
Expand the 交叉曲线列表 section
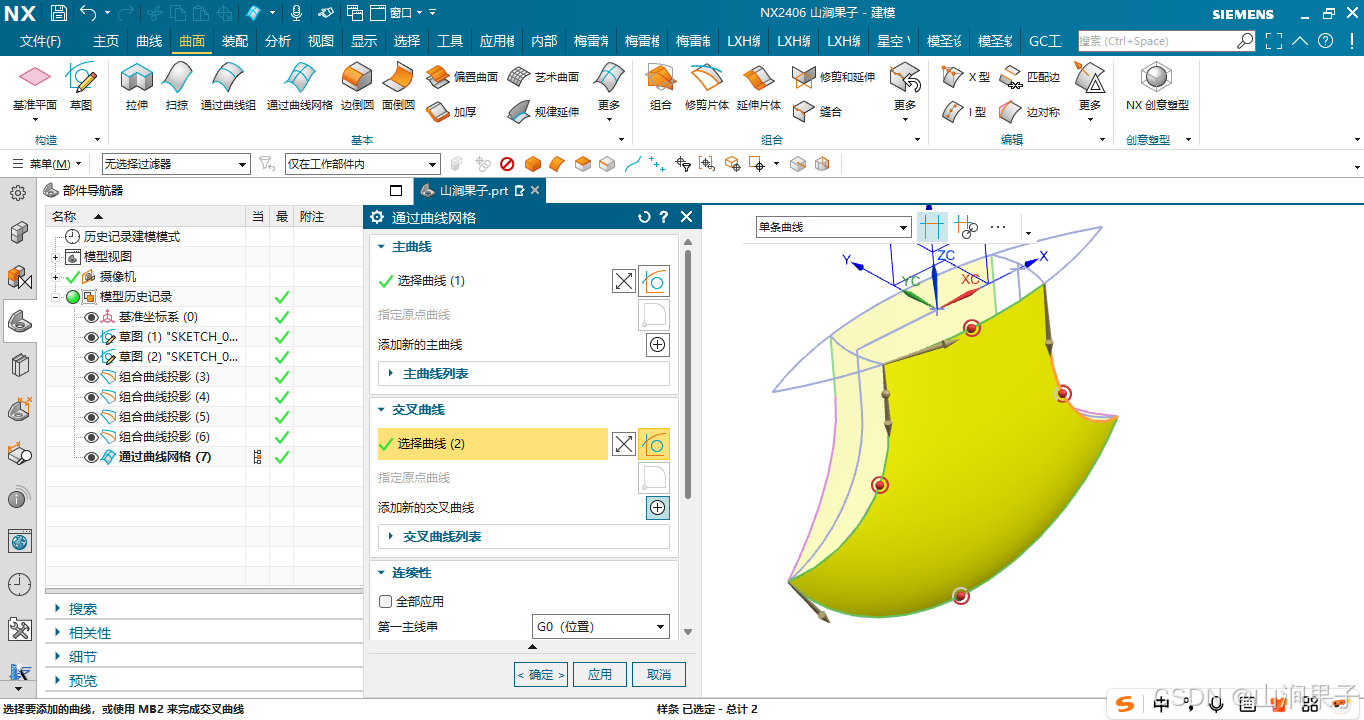[x=523, y=537]
